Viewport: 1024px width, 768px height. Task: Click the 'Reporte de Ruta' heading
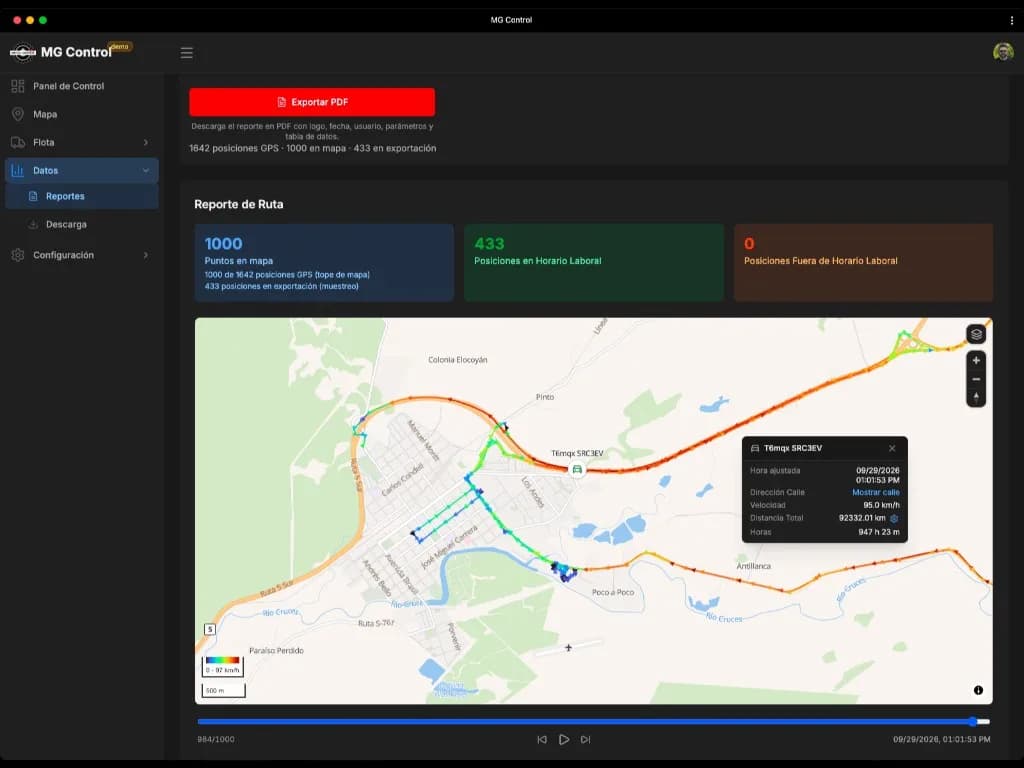(239, 204)
